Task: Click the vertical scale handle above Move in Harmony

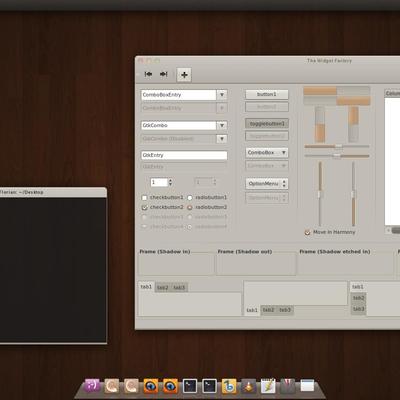Action: pyautogui.click(x=320, y=194)
